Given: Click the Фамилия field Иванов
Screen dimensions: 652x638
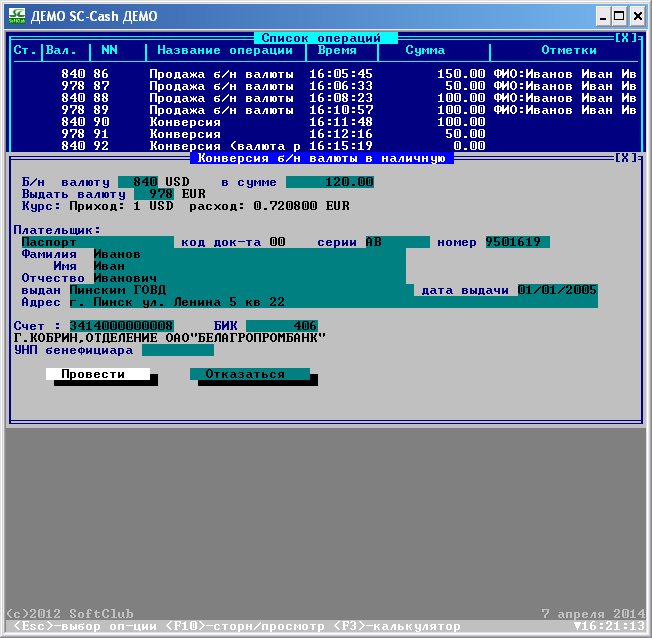Looking at the screenshot, I should (250, 254).
